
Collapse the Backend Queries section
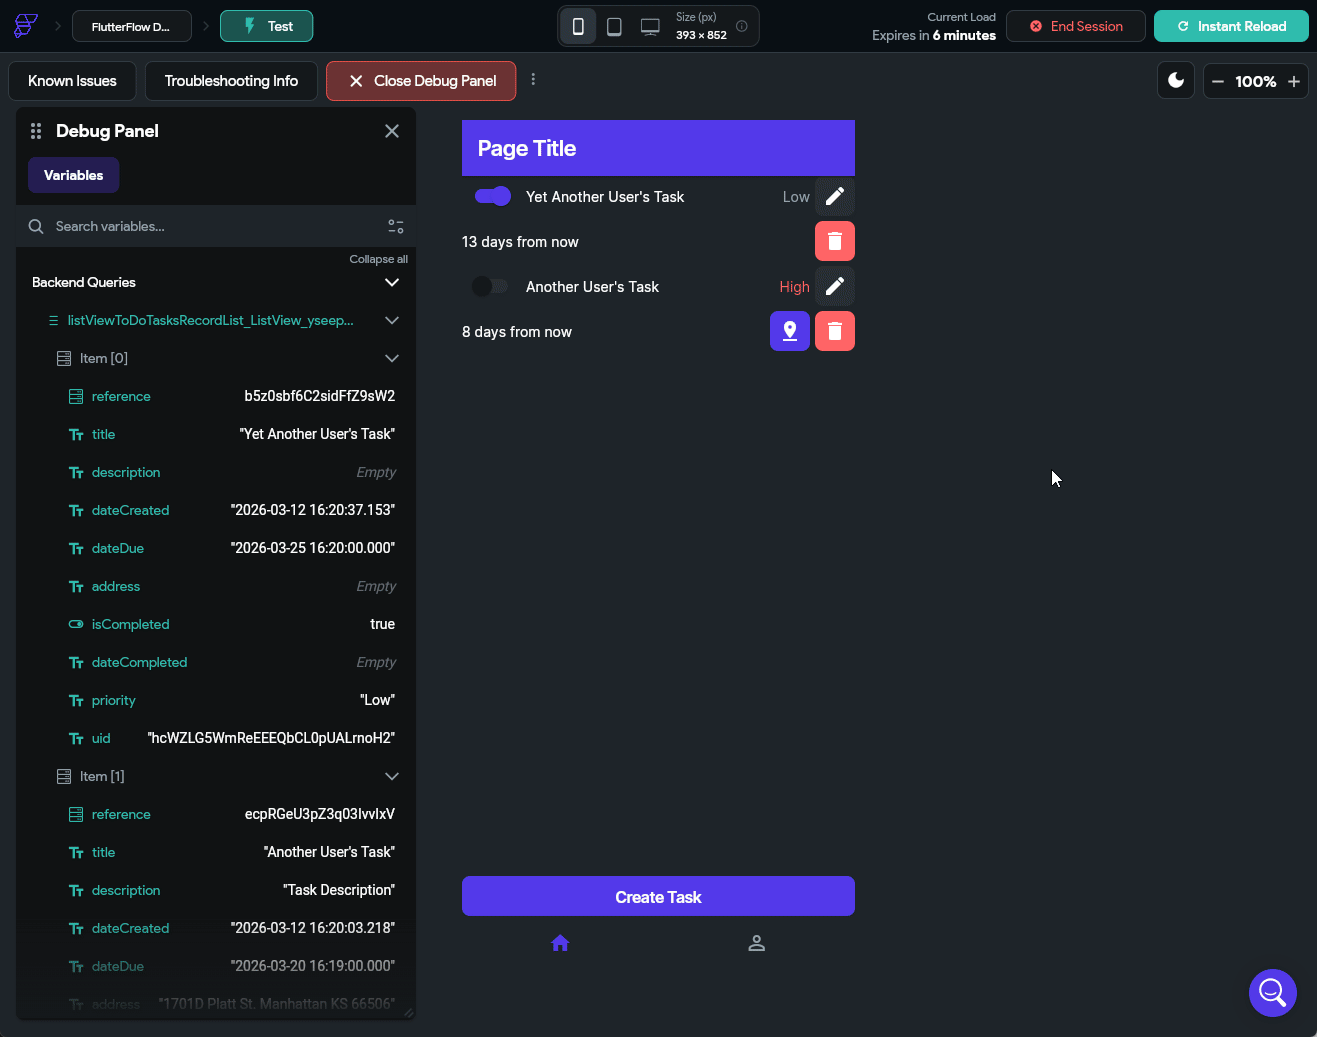coord(392,282)
